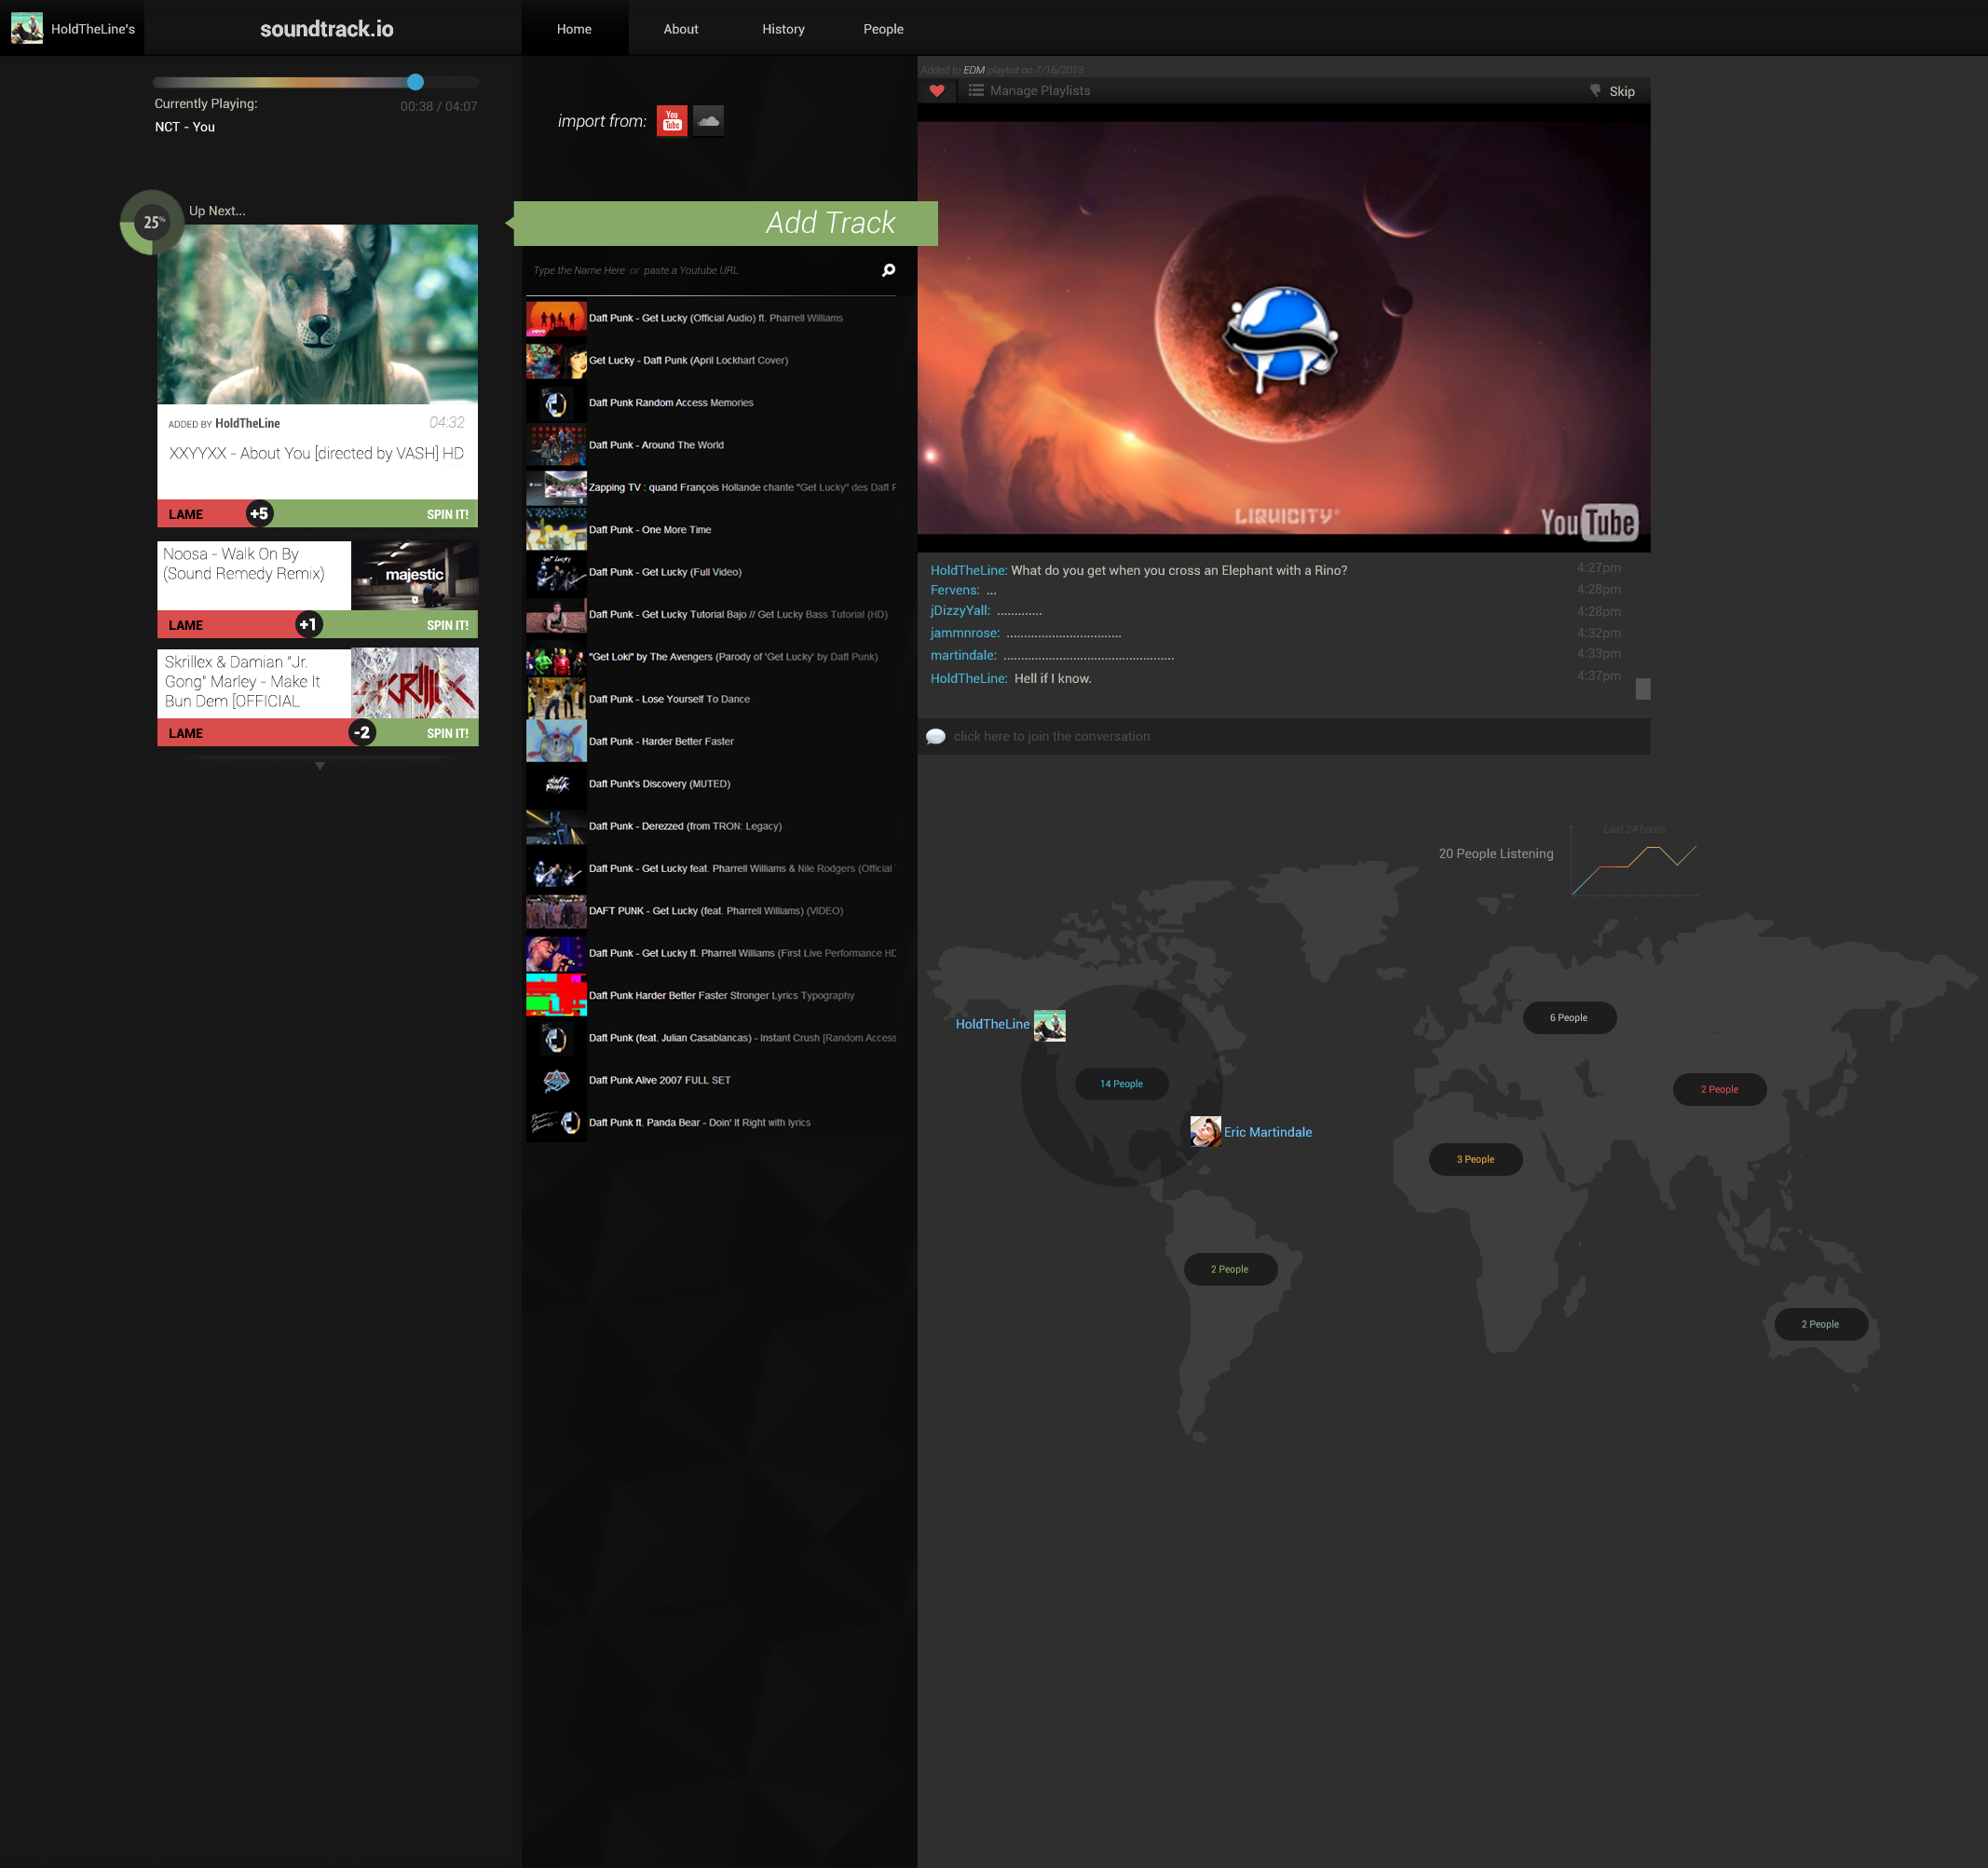Select Daft Punk - Lose Yourself To Dance
Screen dimensions: 1988x1868
(x=711, y=699)
